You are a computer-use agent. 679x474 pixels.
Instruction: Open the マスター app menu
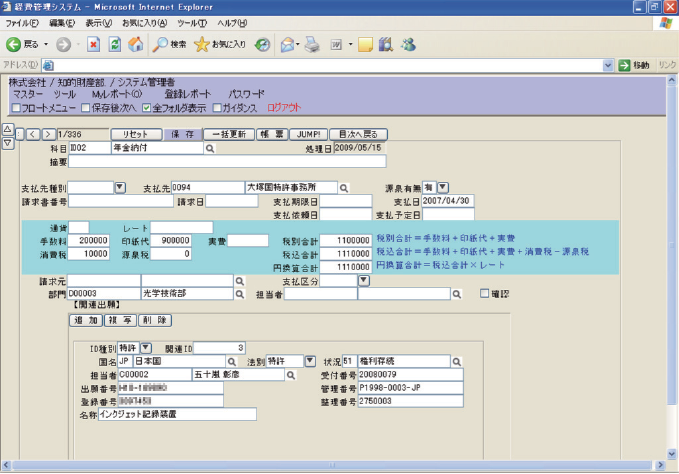(x=28, y=94)
